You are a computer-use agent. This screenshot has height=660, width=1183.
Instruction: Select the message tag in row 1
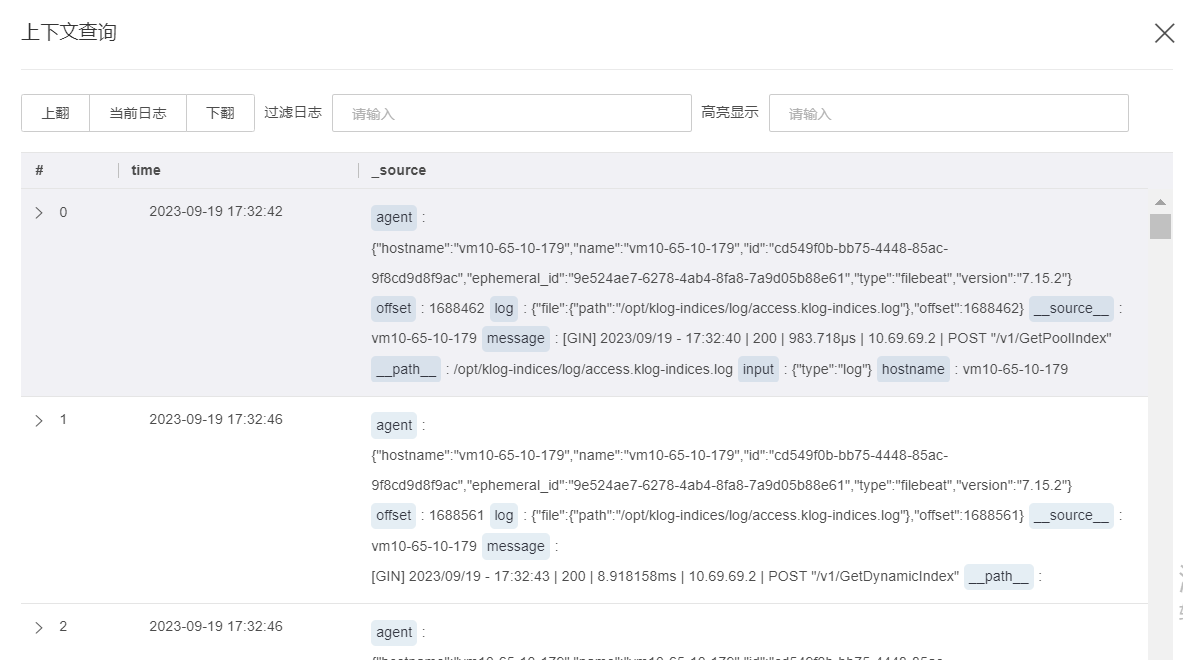coord(515,546)
